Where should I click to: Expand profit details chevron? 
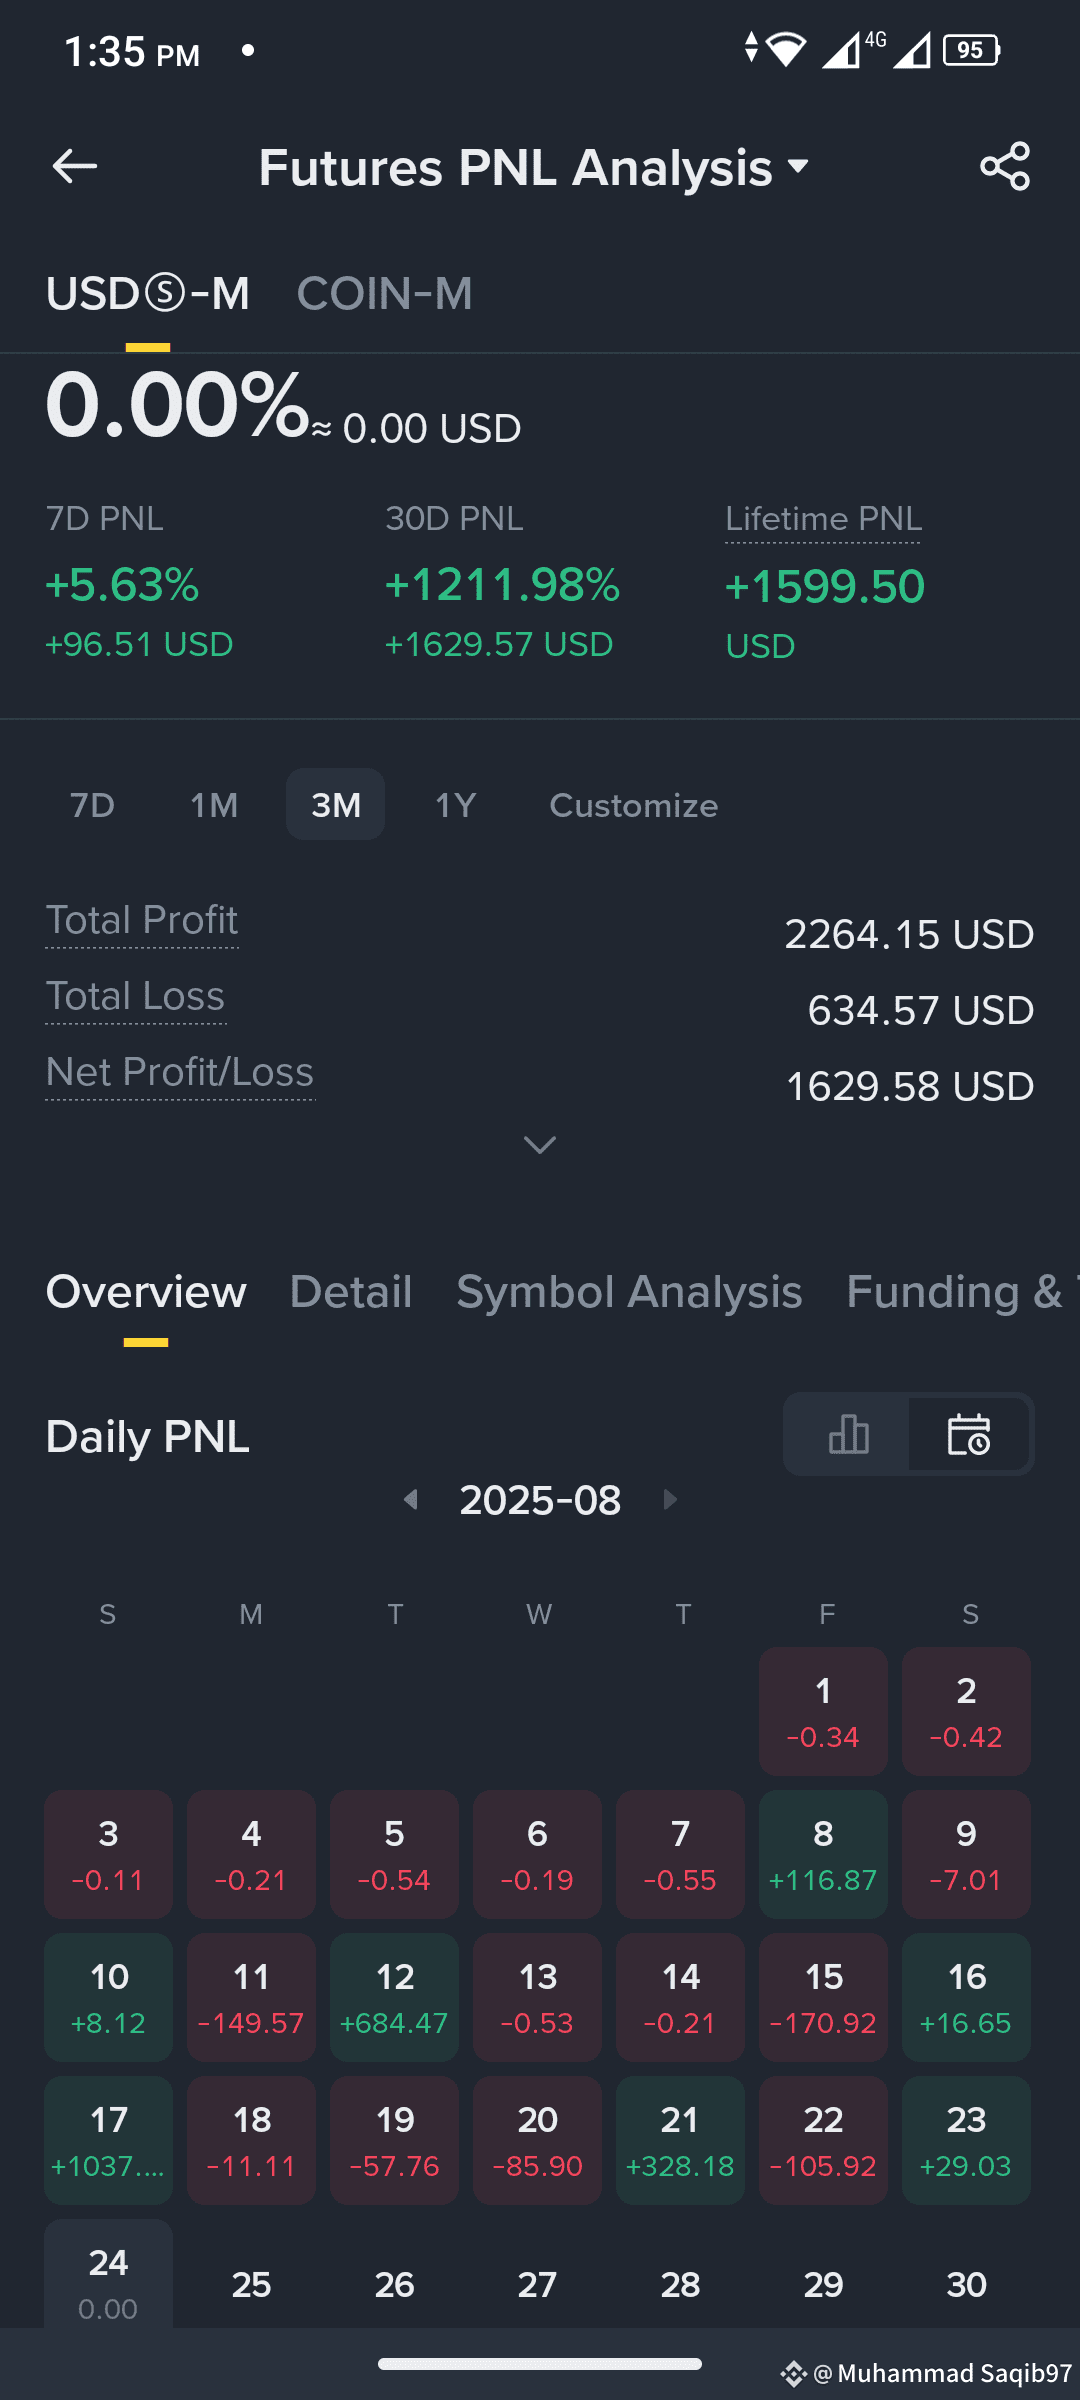pyautogui.click(x=540, y=1145)
